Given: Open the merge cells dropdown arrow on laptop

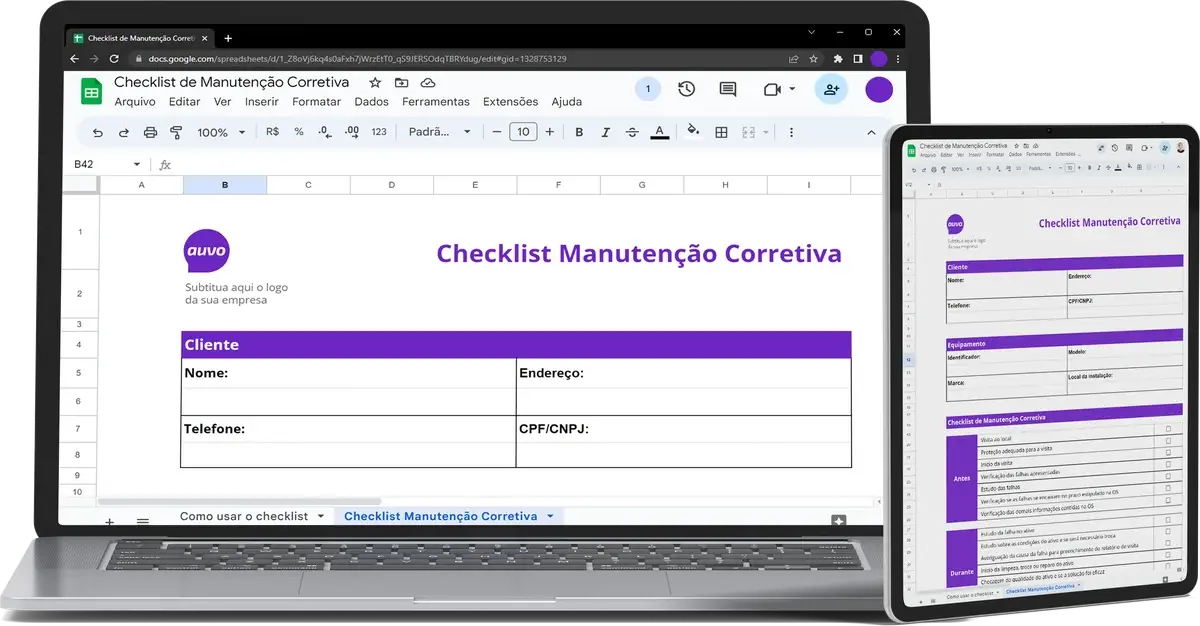Looking at the screenshot, I should coord(766,132).
